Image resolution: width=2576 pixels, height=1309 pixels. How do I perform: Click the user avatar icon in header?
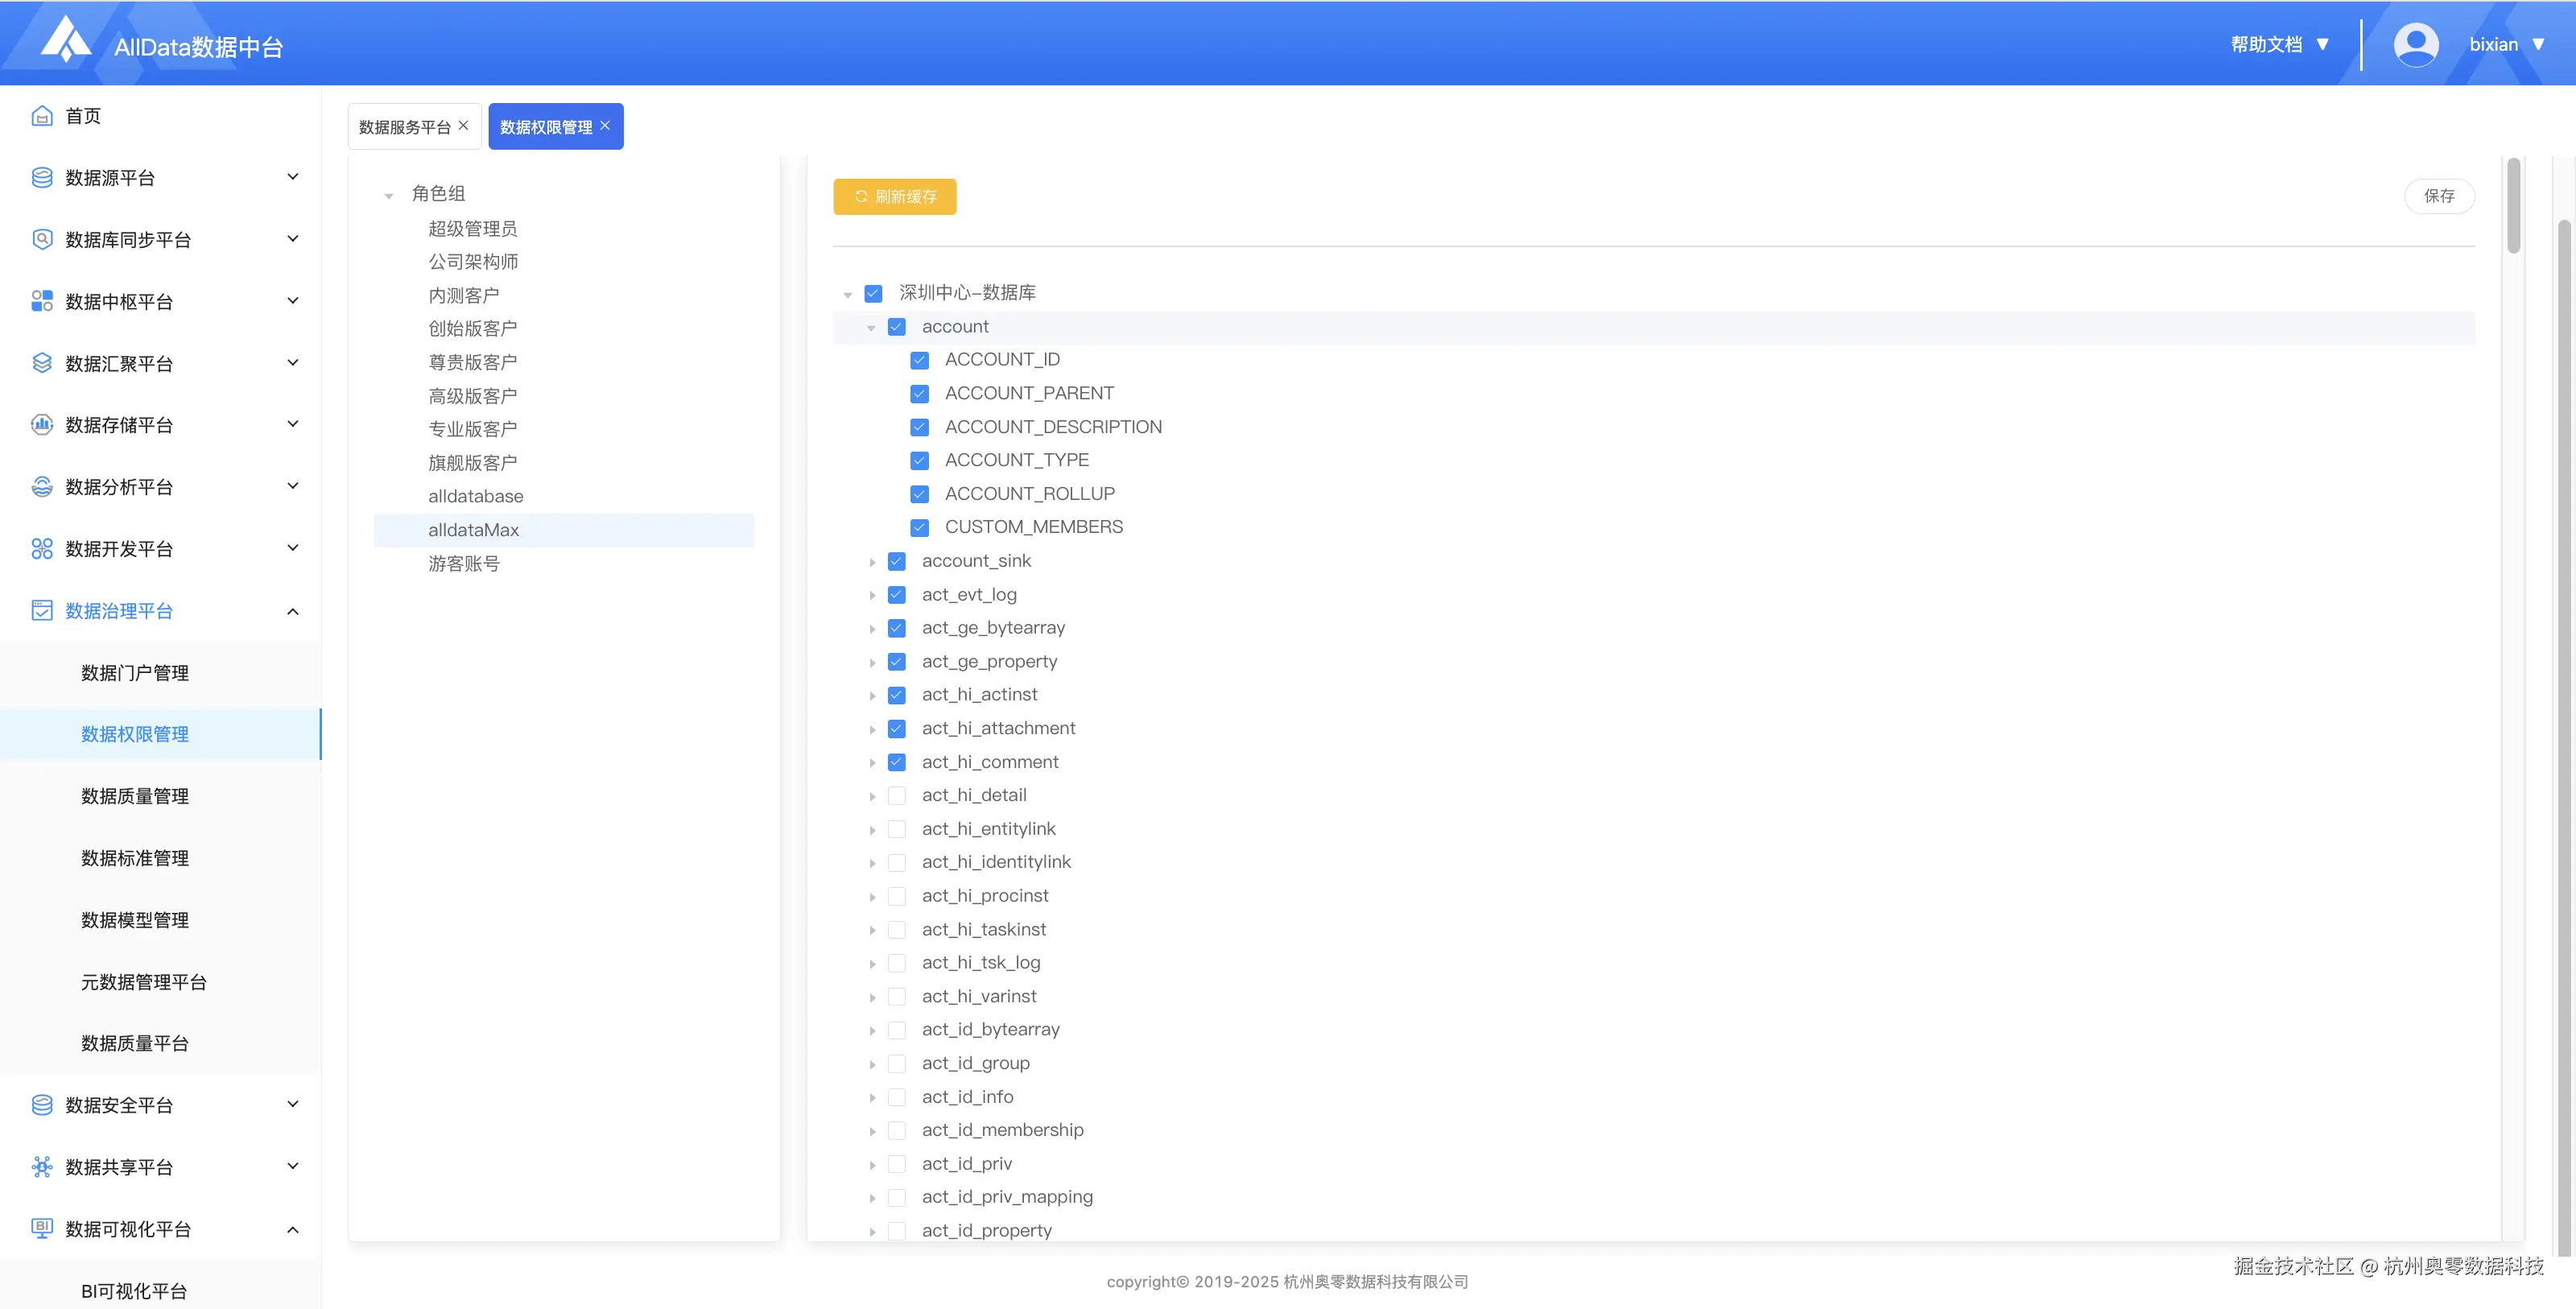pyautogui.click(x=2415, y=45)
